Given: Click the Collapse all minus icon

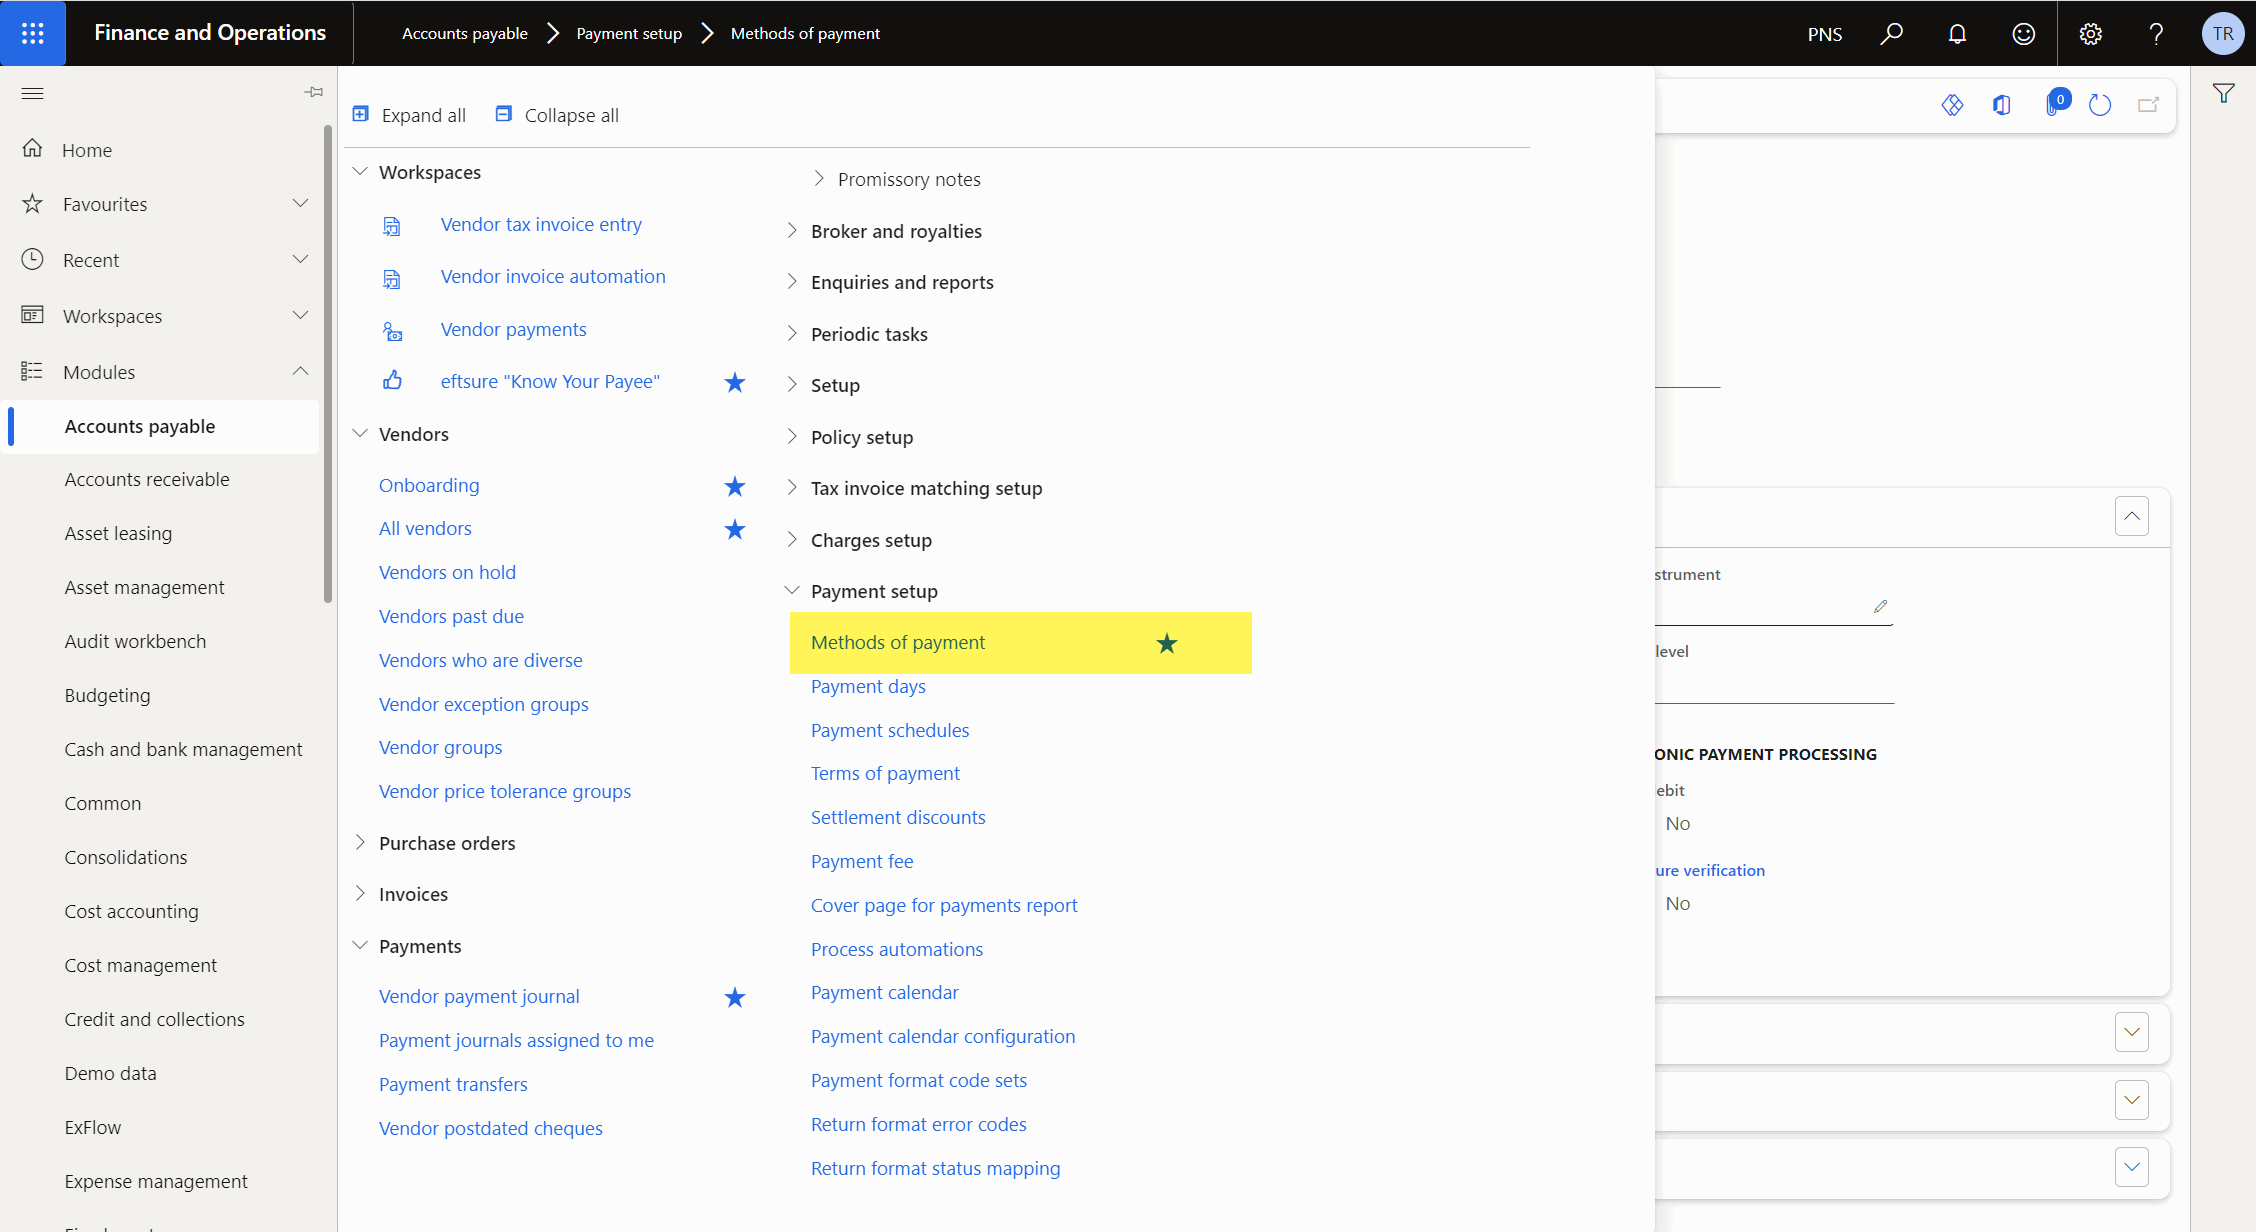Looking at the screenshot, I should click(x=504, y=114).
